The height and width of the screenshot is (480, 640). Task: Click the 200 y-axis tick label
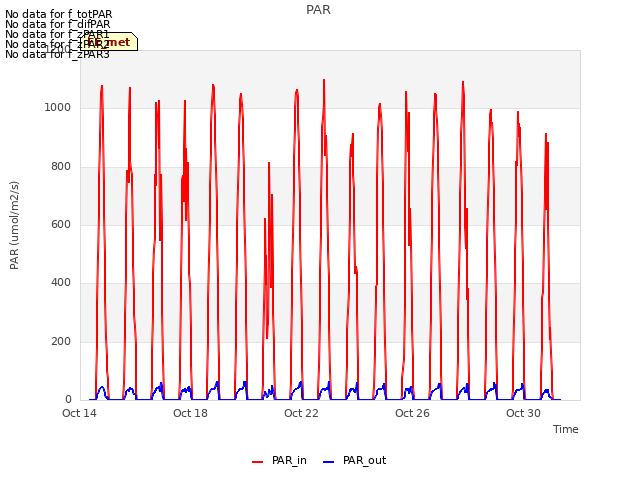61,341
